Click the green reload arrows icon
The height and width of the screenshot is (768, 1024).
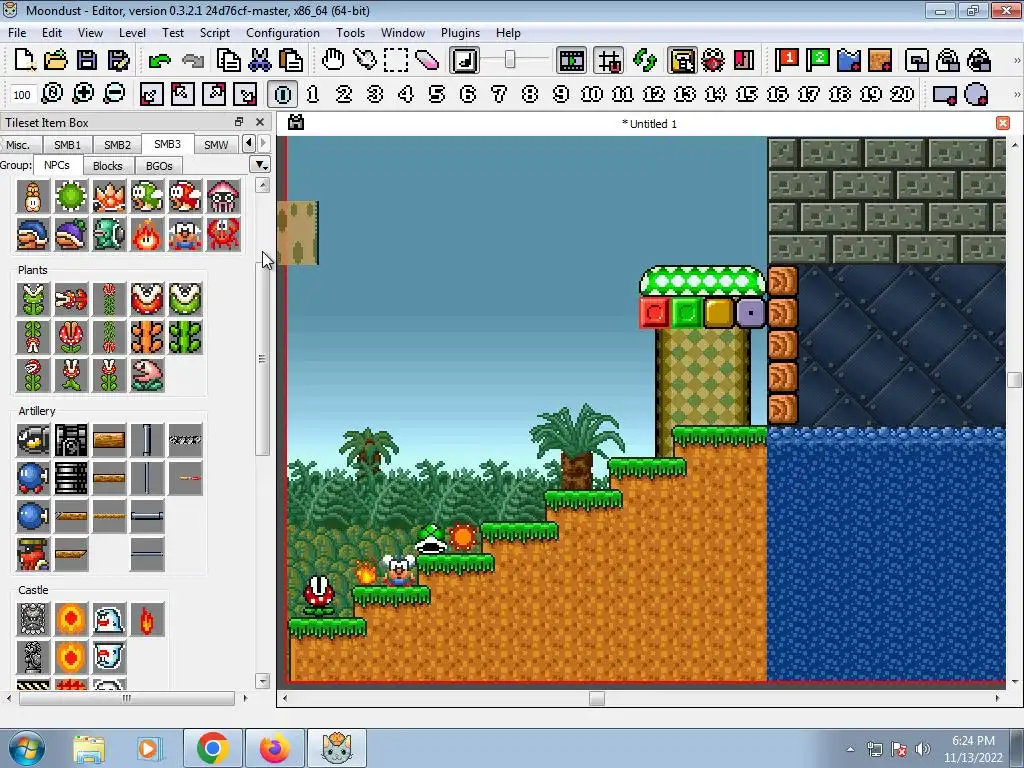(645, 61)
